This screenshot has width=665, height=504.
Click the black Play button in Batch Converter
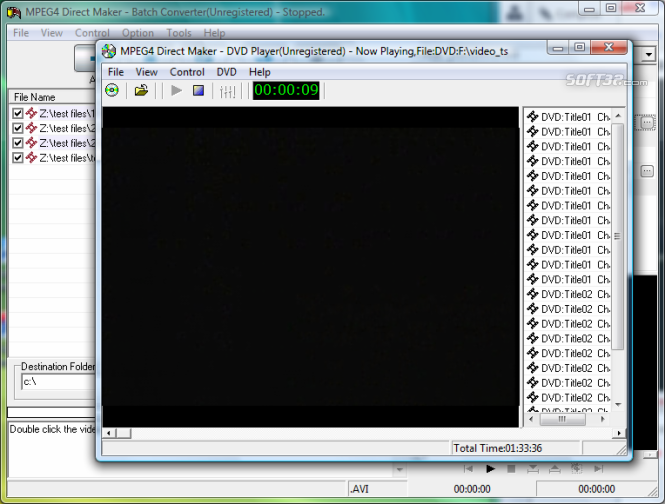click(x=490, y=469)
